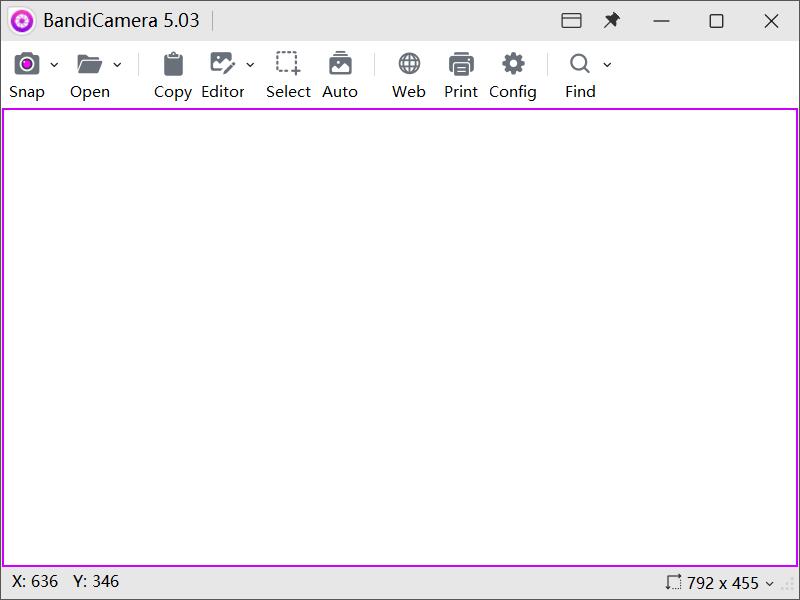The width and height of the screenshot is (800, 600).
Task: Toggle the compact layout icon in the title bar
Action: click(571, 20)
